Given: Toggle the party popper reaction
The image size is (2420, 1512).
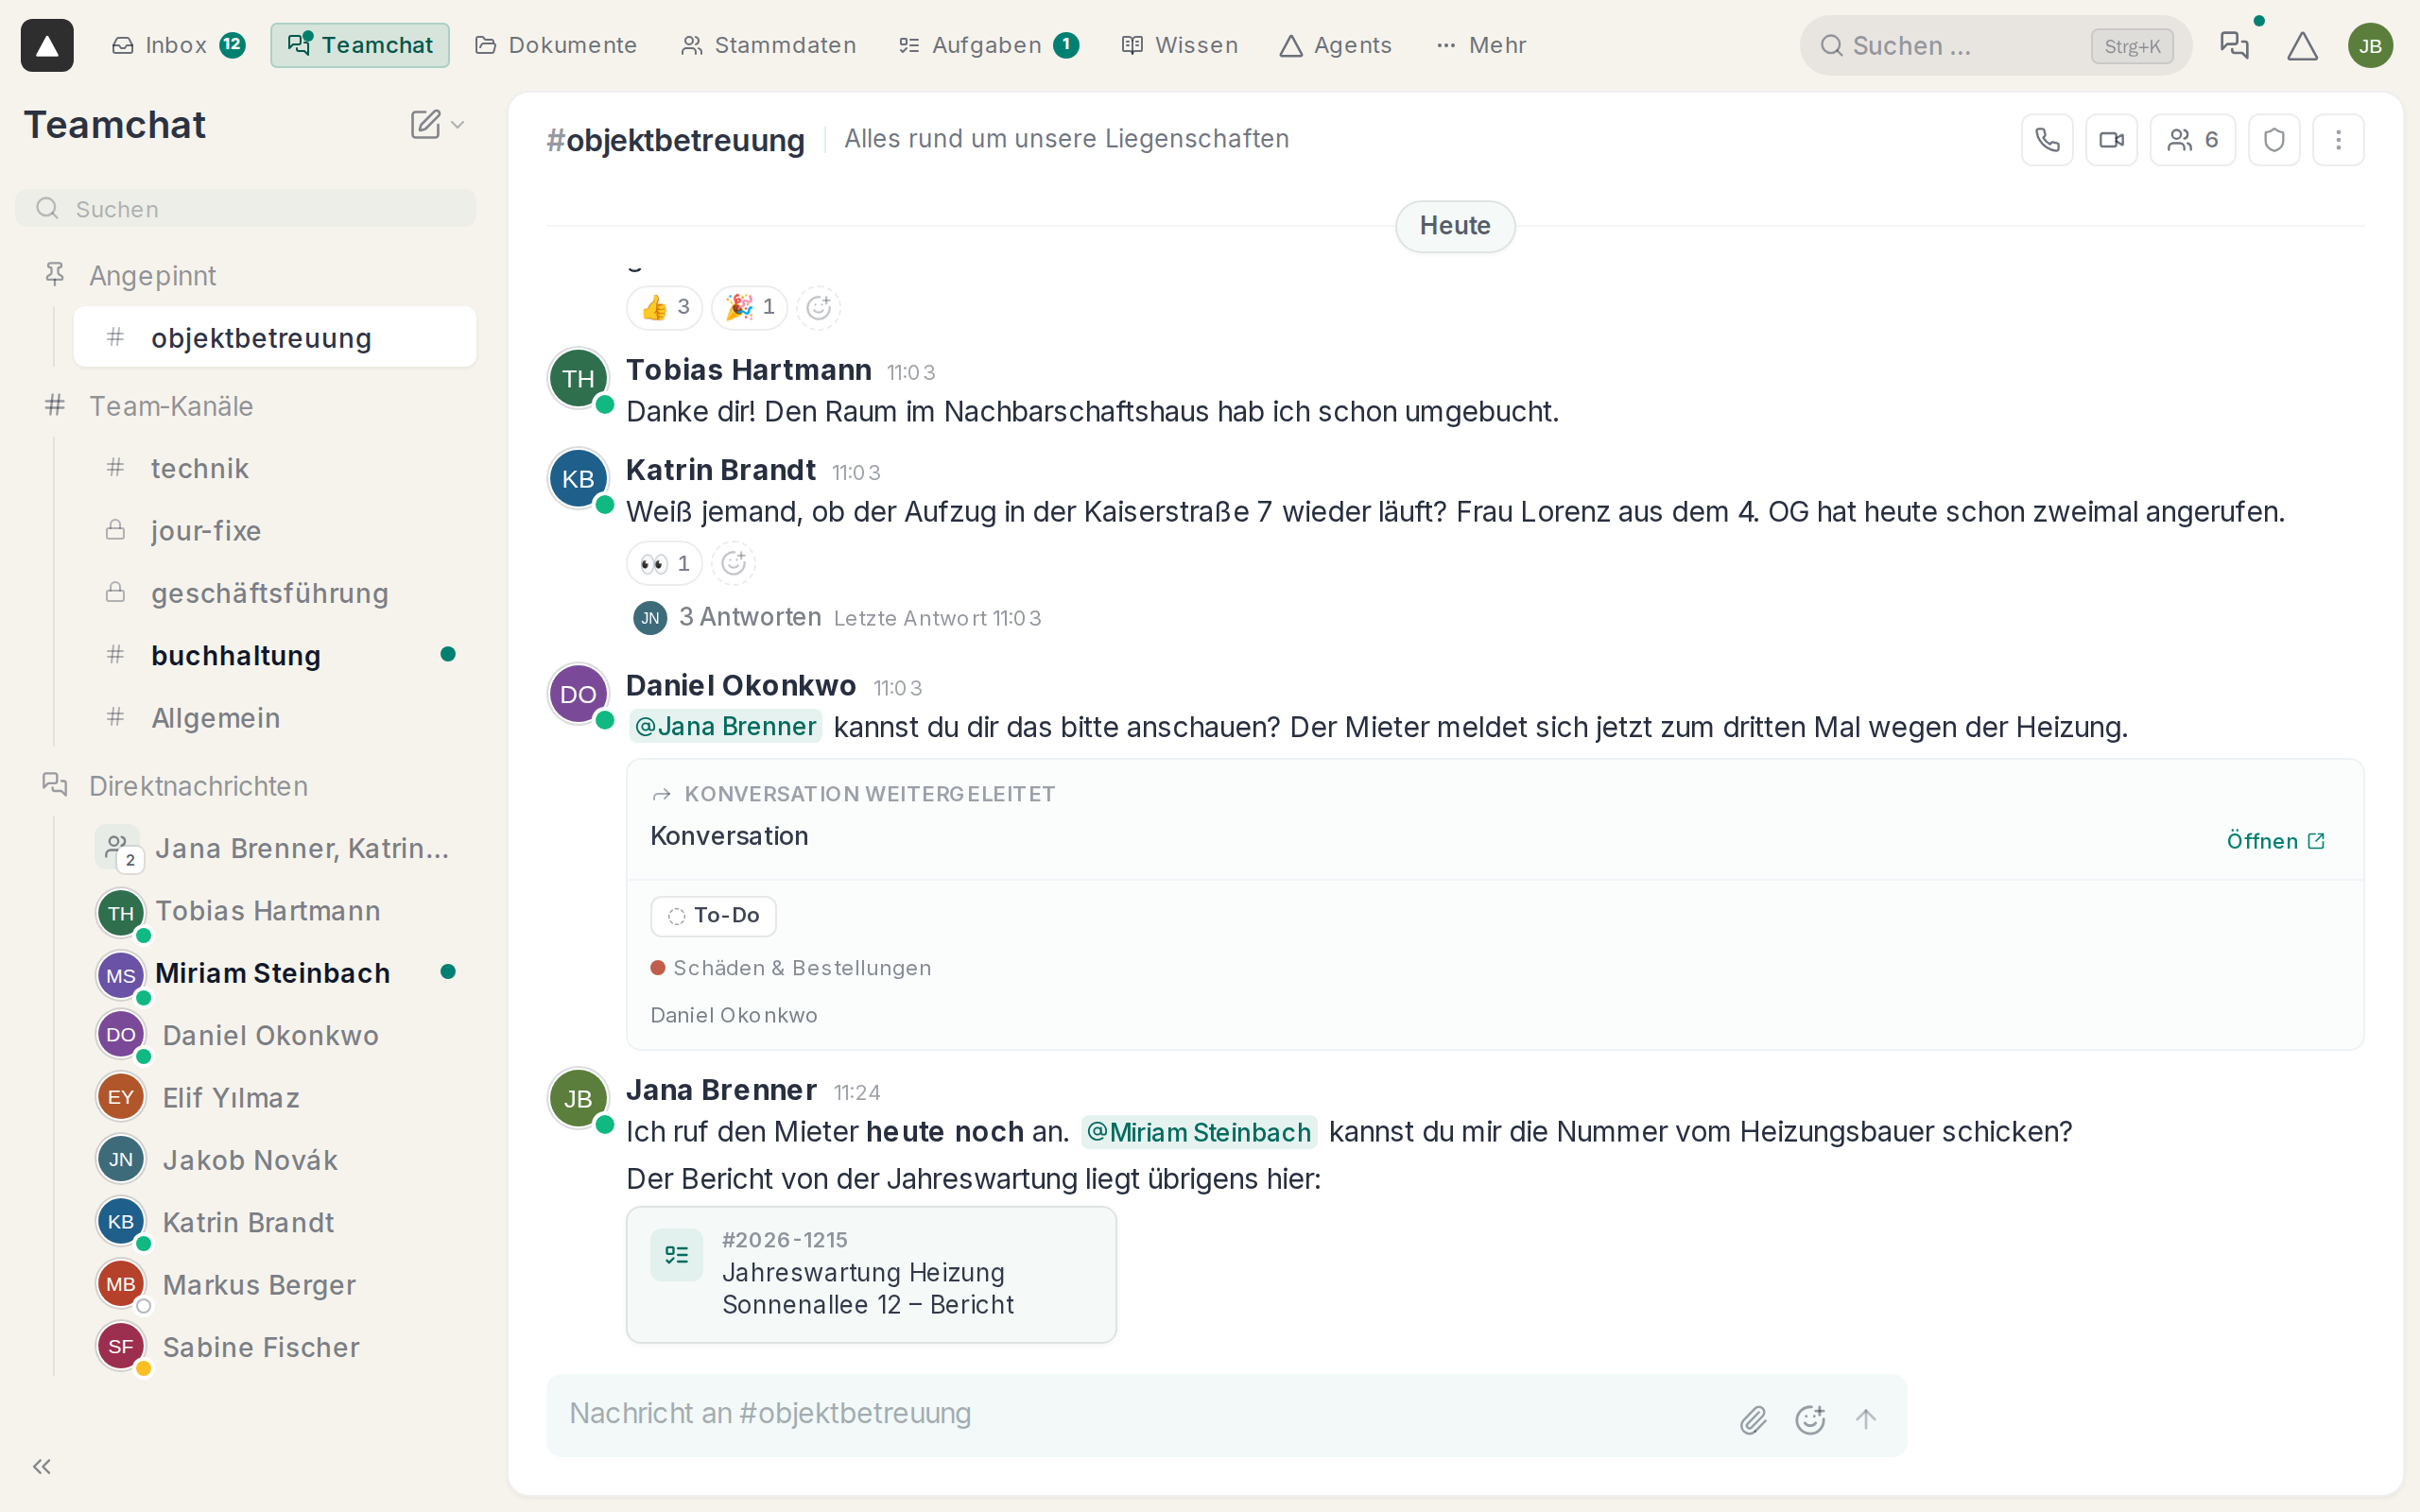Looking at the screenshot, I should [750, 307].
